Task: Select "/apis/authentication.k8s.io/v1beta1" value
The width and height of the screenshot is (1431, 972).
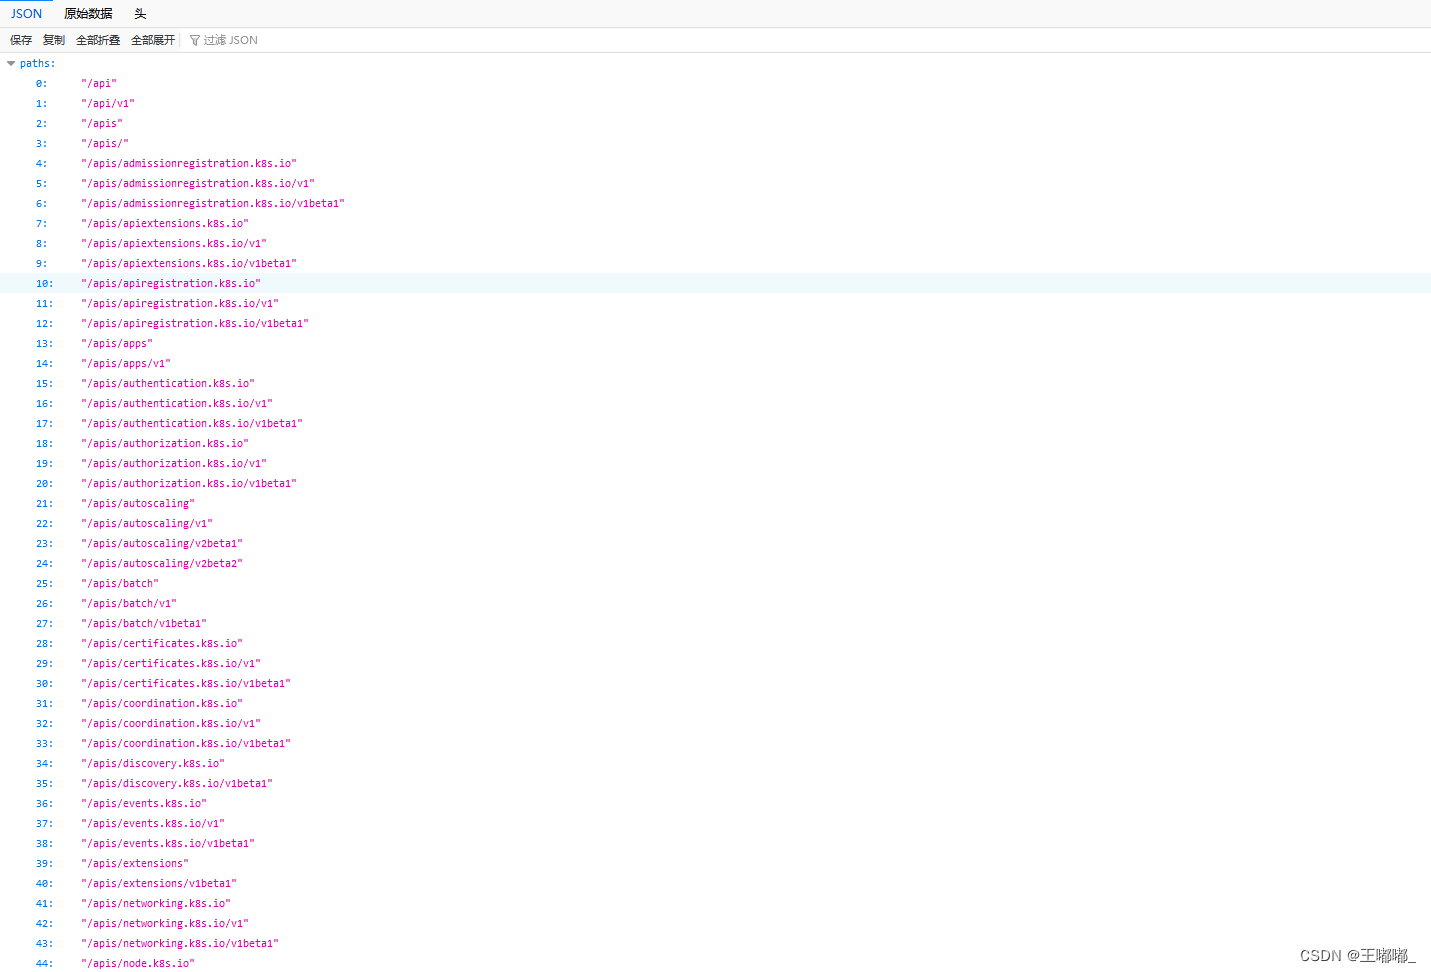Action: (192, 423)
